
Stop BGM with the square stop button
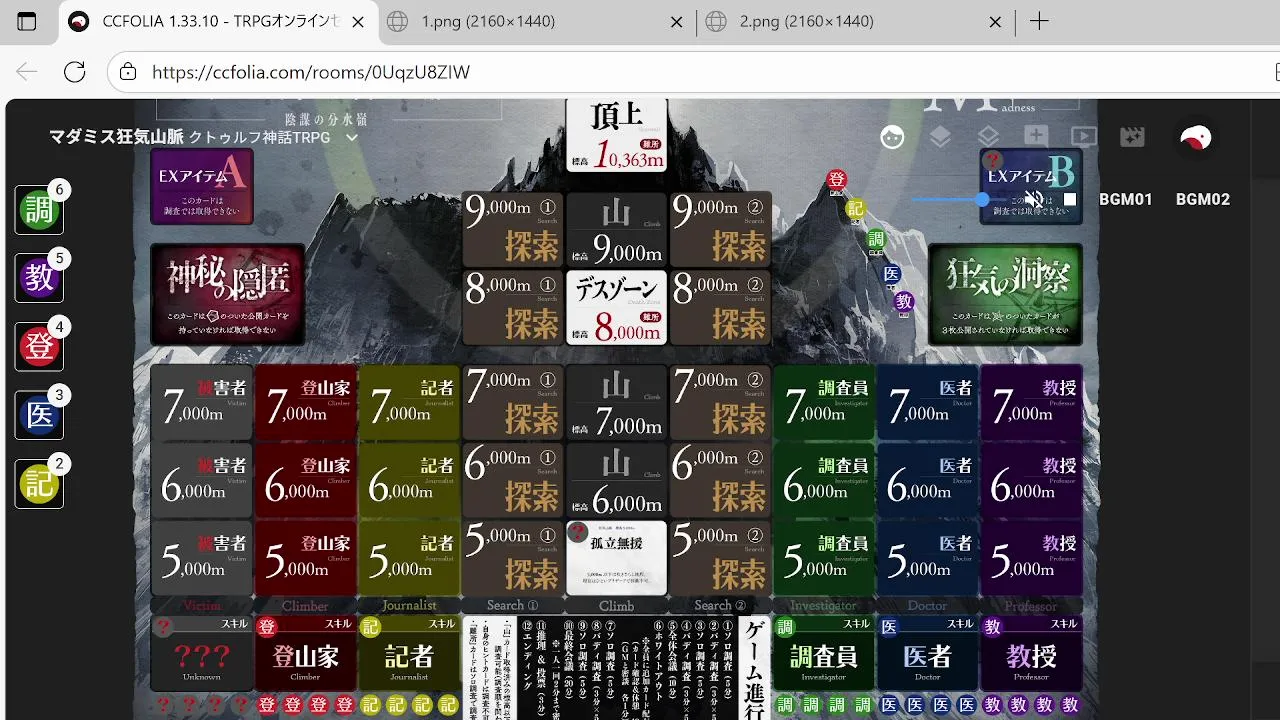click(x=1070, y=199)
